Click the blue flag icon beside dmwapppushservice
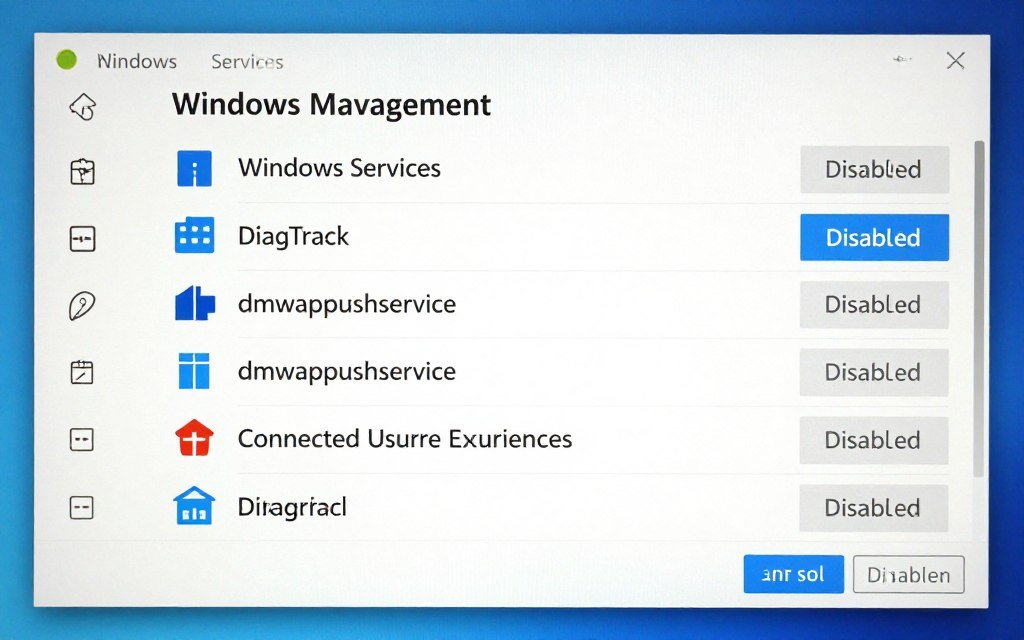This screenshot has width=1024, height=640. coord(194,303)
